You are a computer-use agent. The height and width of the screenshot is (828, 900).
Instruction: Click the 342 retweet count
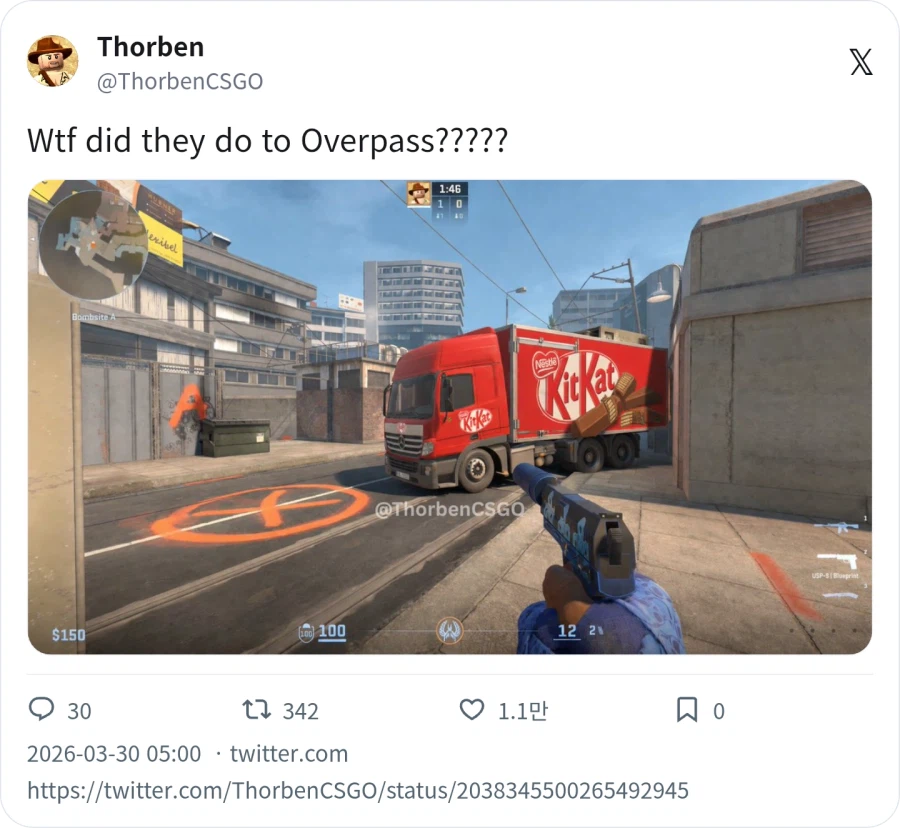(x=300, y=711)
